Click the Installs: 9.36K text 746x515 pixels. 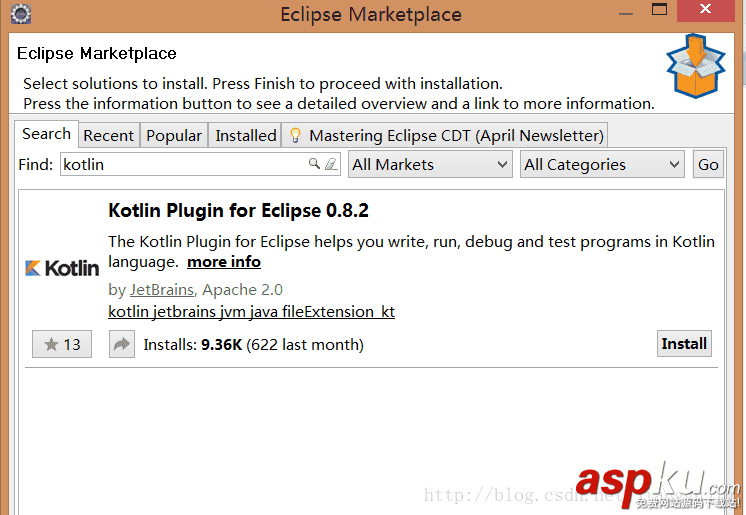coord(193,344)
